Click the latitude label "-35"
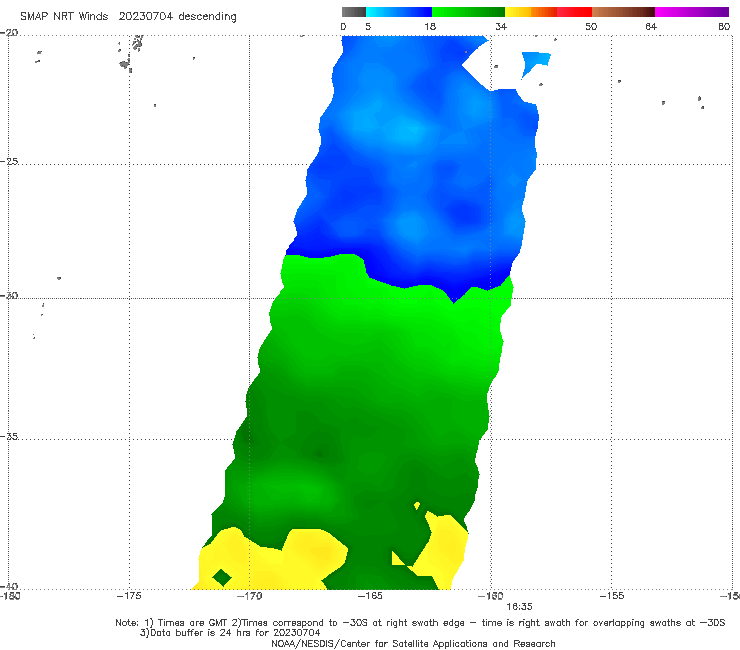This screenshot has width=740, height=650. tap(9, 437)
